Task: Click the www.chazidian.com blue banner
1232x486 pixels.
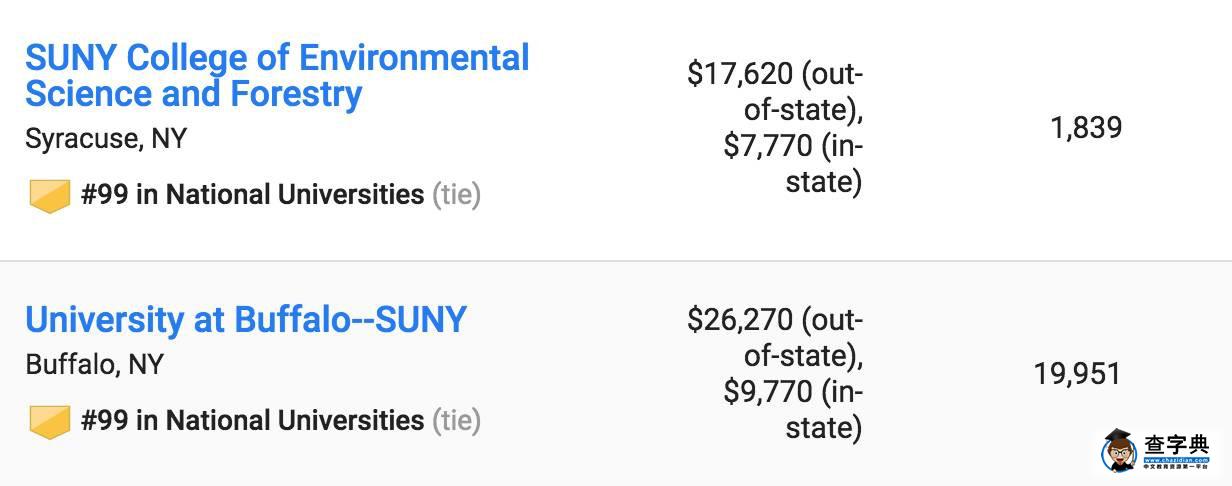Action: pos(1176,459)
